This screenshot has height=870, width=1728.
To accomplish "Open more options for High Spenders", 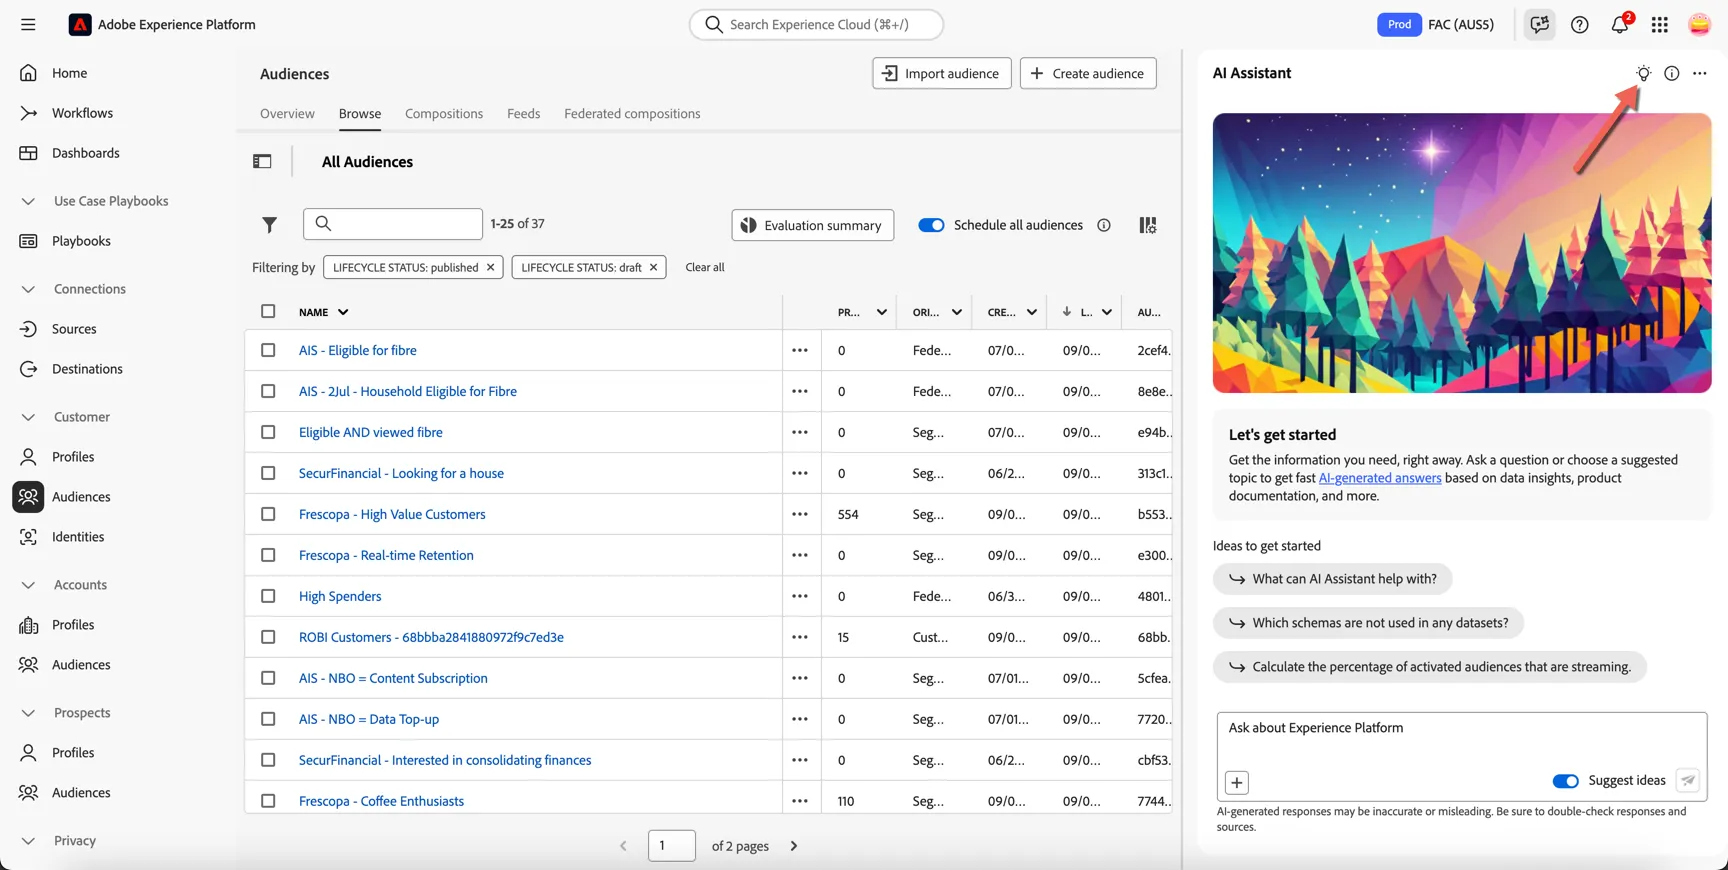I will coord(800,596).
